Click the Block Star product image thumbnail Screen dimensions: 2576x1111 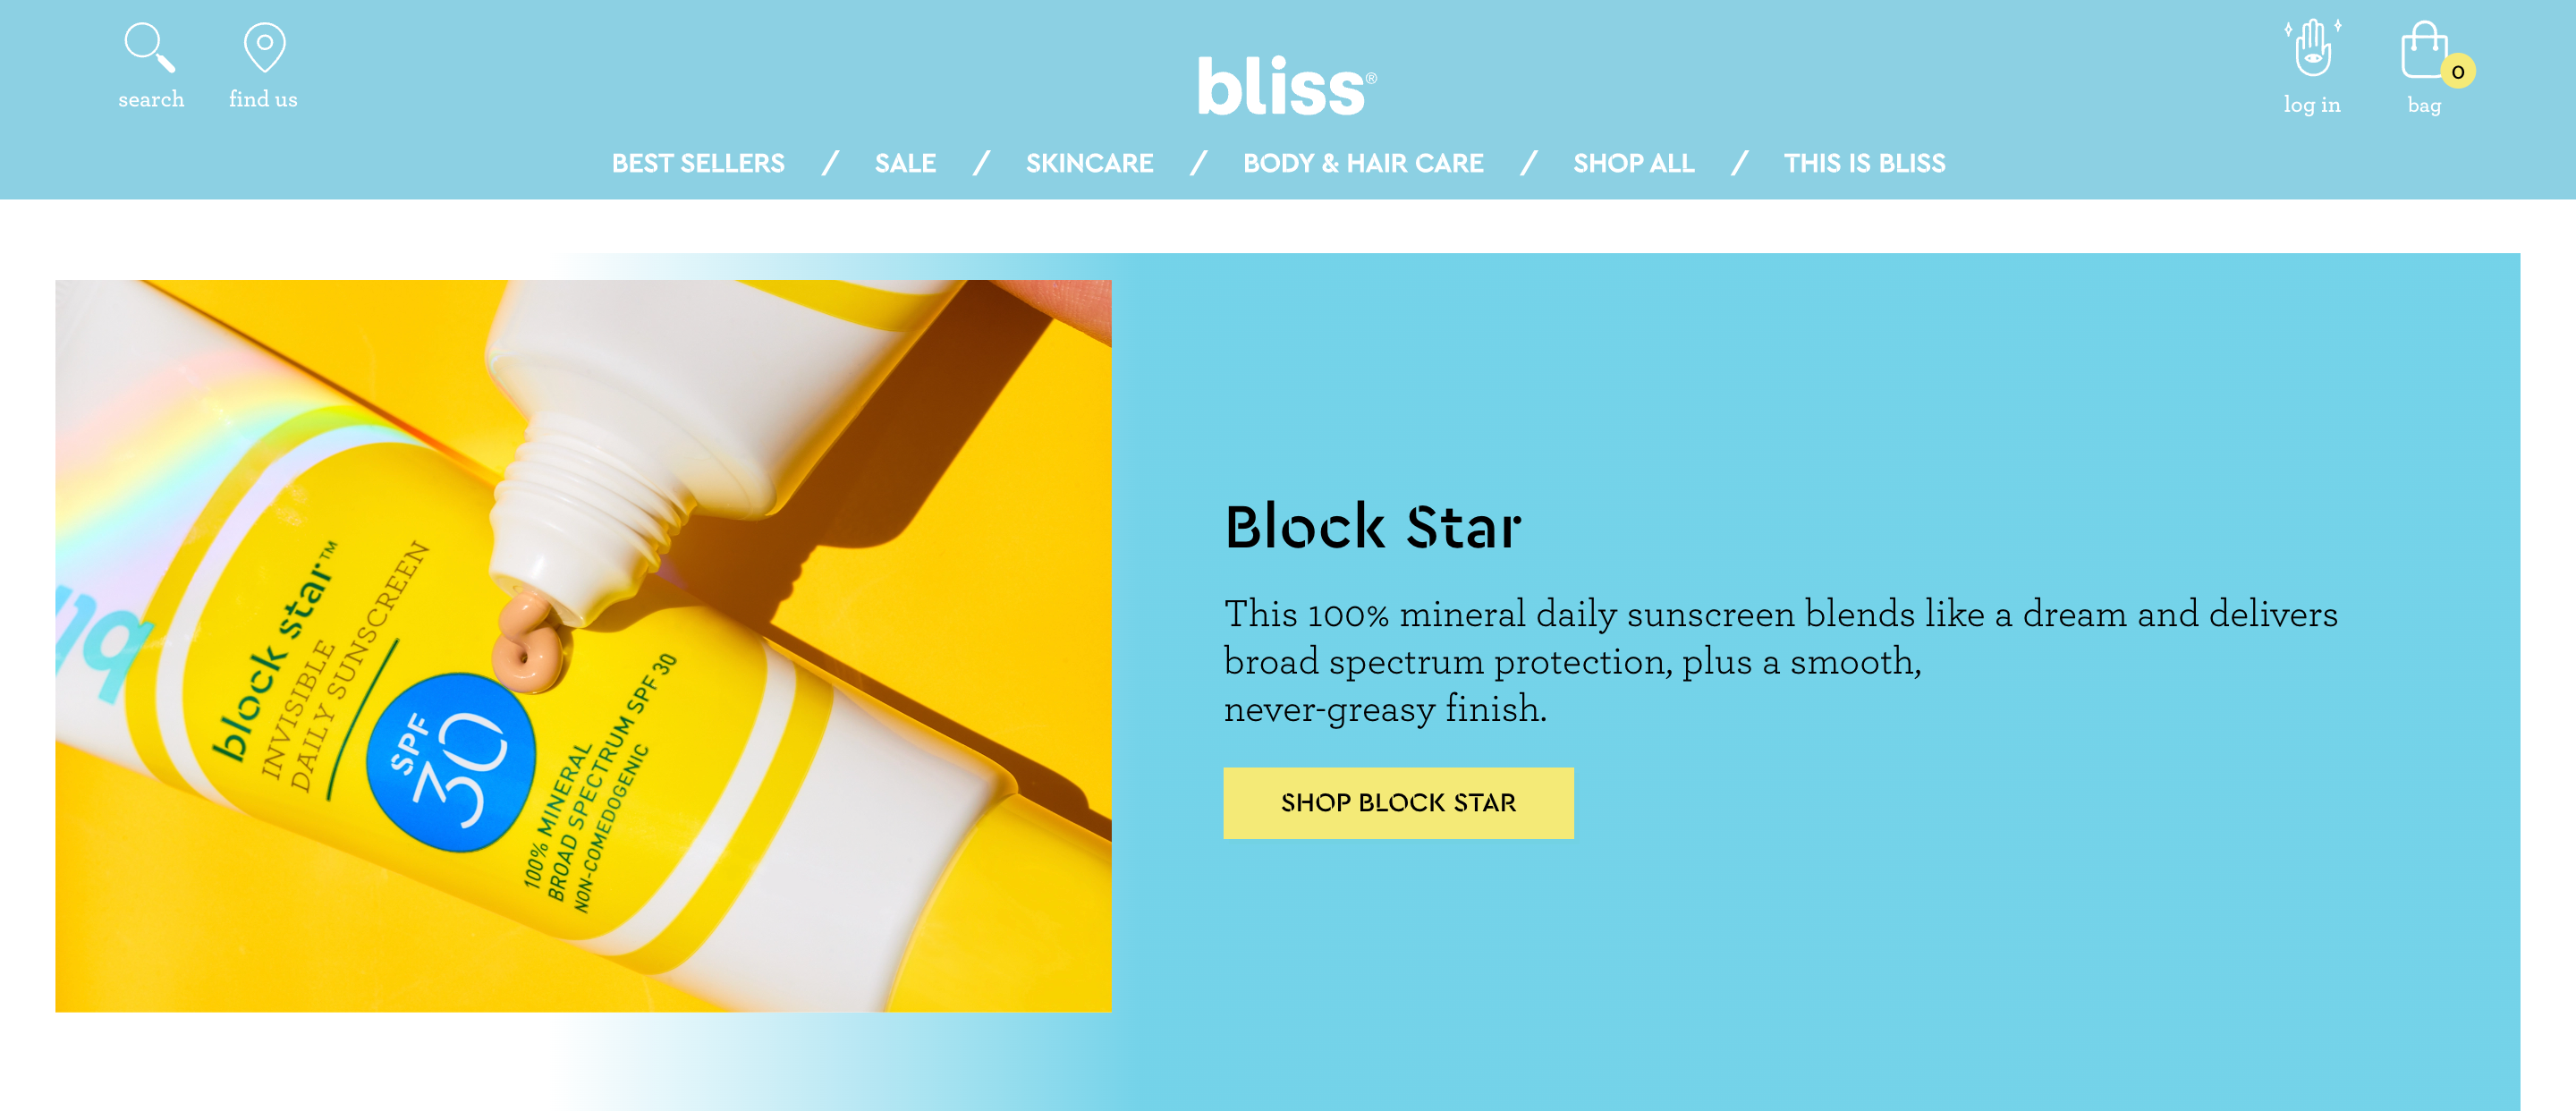pos(581,657)
